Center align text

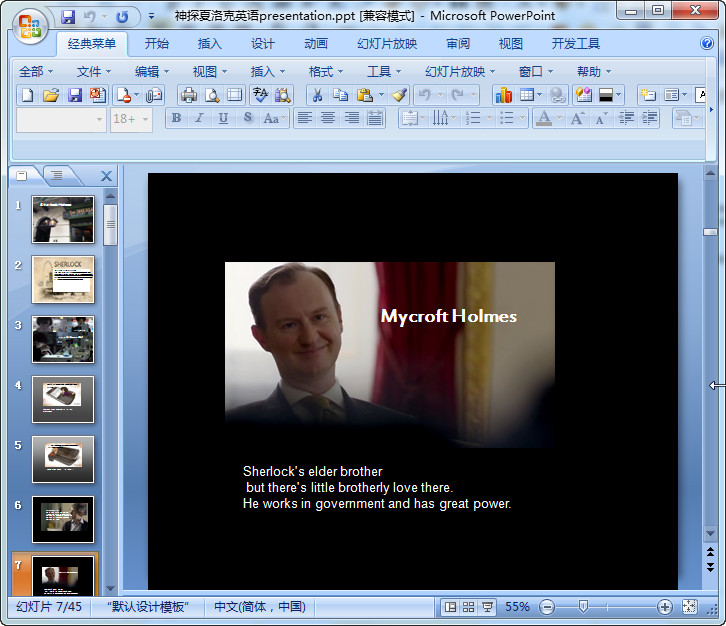point(328,119)
